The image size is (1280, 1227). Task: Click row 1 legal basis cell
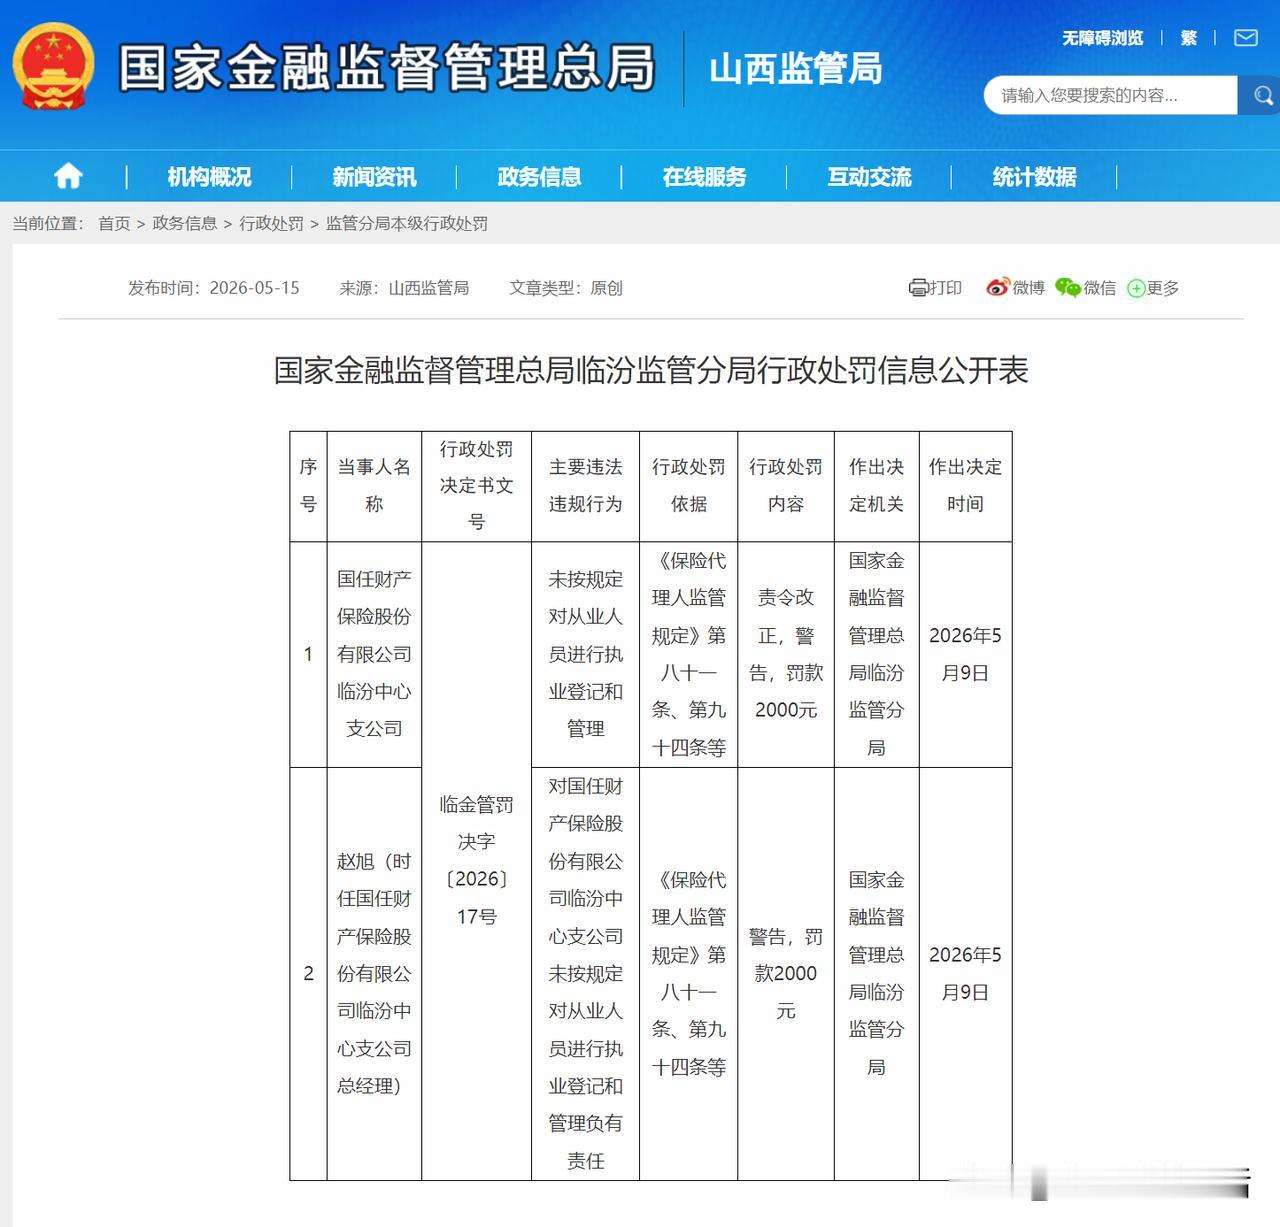click(689, 654)
